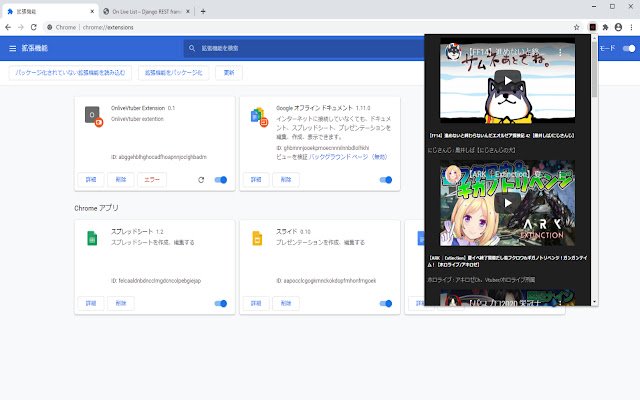Click the OnliveVtuber Extension ID text

pyautogui.click(x=159, y=157)
